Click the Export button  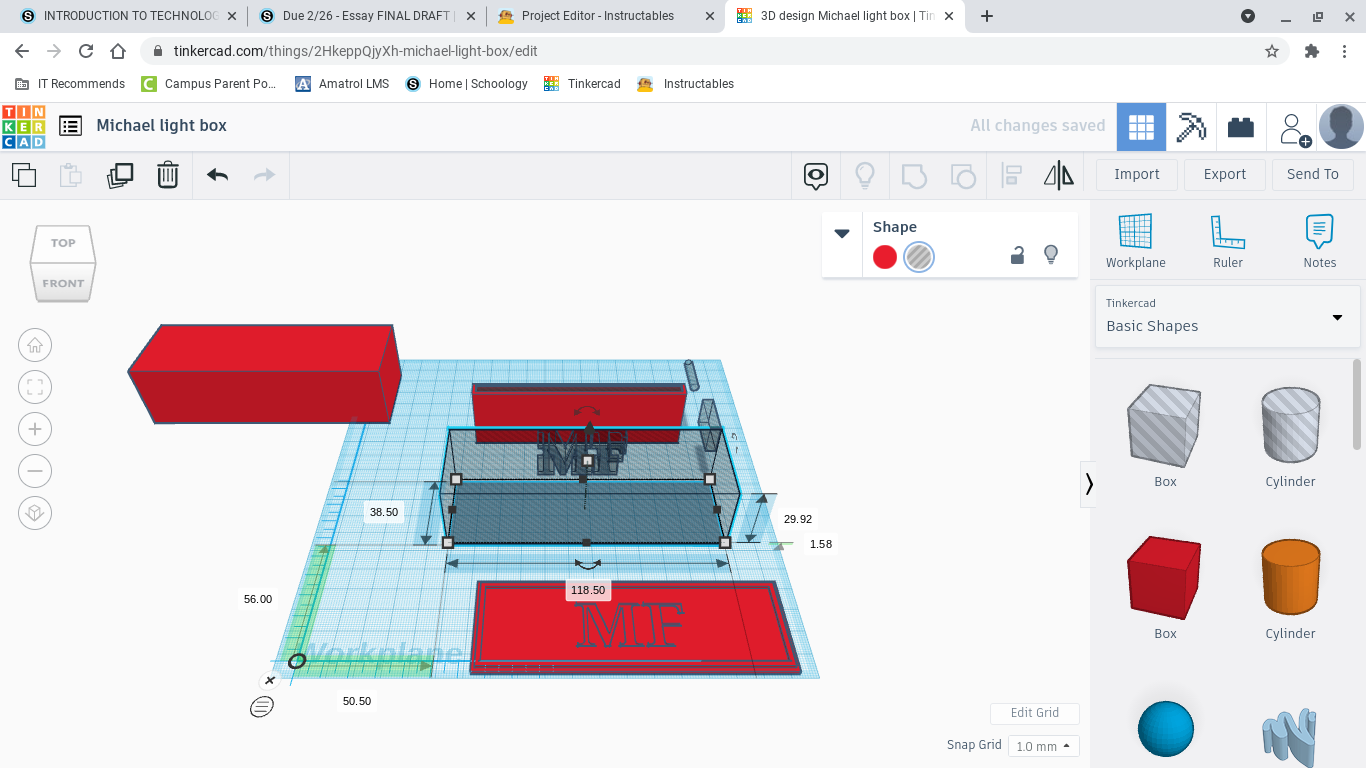coord(1224,174)
